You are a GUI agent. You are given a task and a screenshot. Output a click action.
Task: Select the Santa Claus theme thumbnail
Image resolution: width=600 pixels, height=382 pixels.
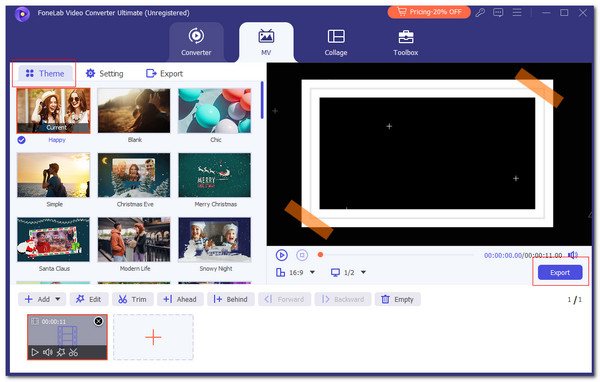[x=54, y=240]
